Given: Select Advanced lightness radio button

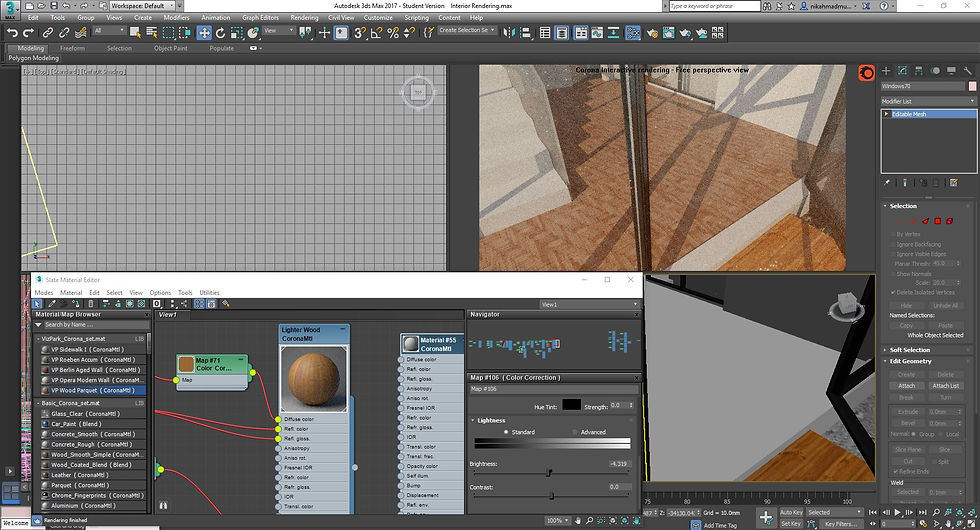Looking at the screenshot, I should tap(575, 432).
